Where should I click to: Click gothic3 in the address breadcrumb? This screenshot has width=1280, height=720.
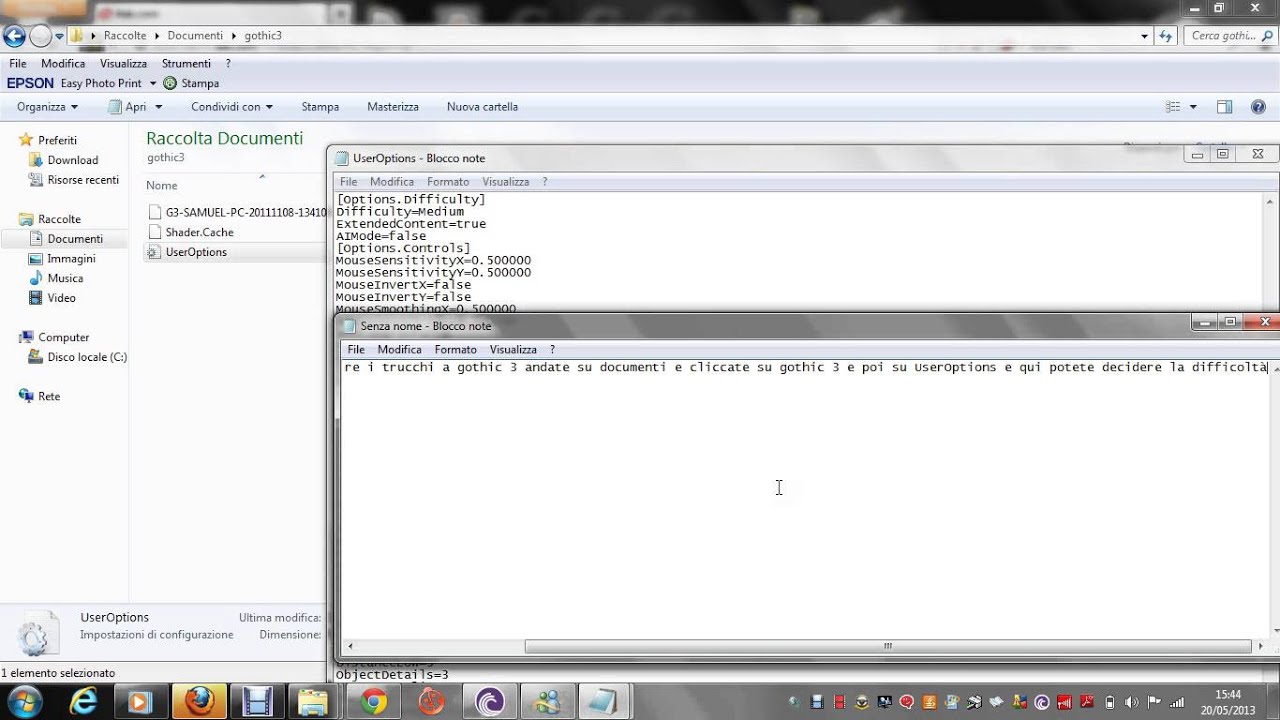pos(263,36)
